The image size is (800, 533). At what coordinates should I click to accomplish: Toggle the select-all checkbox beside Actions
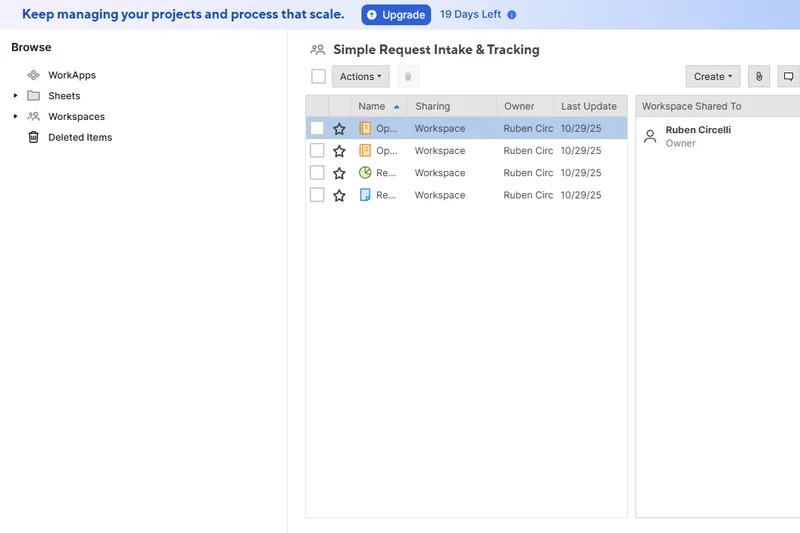pos(318,77)
